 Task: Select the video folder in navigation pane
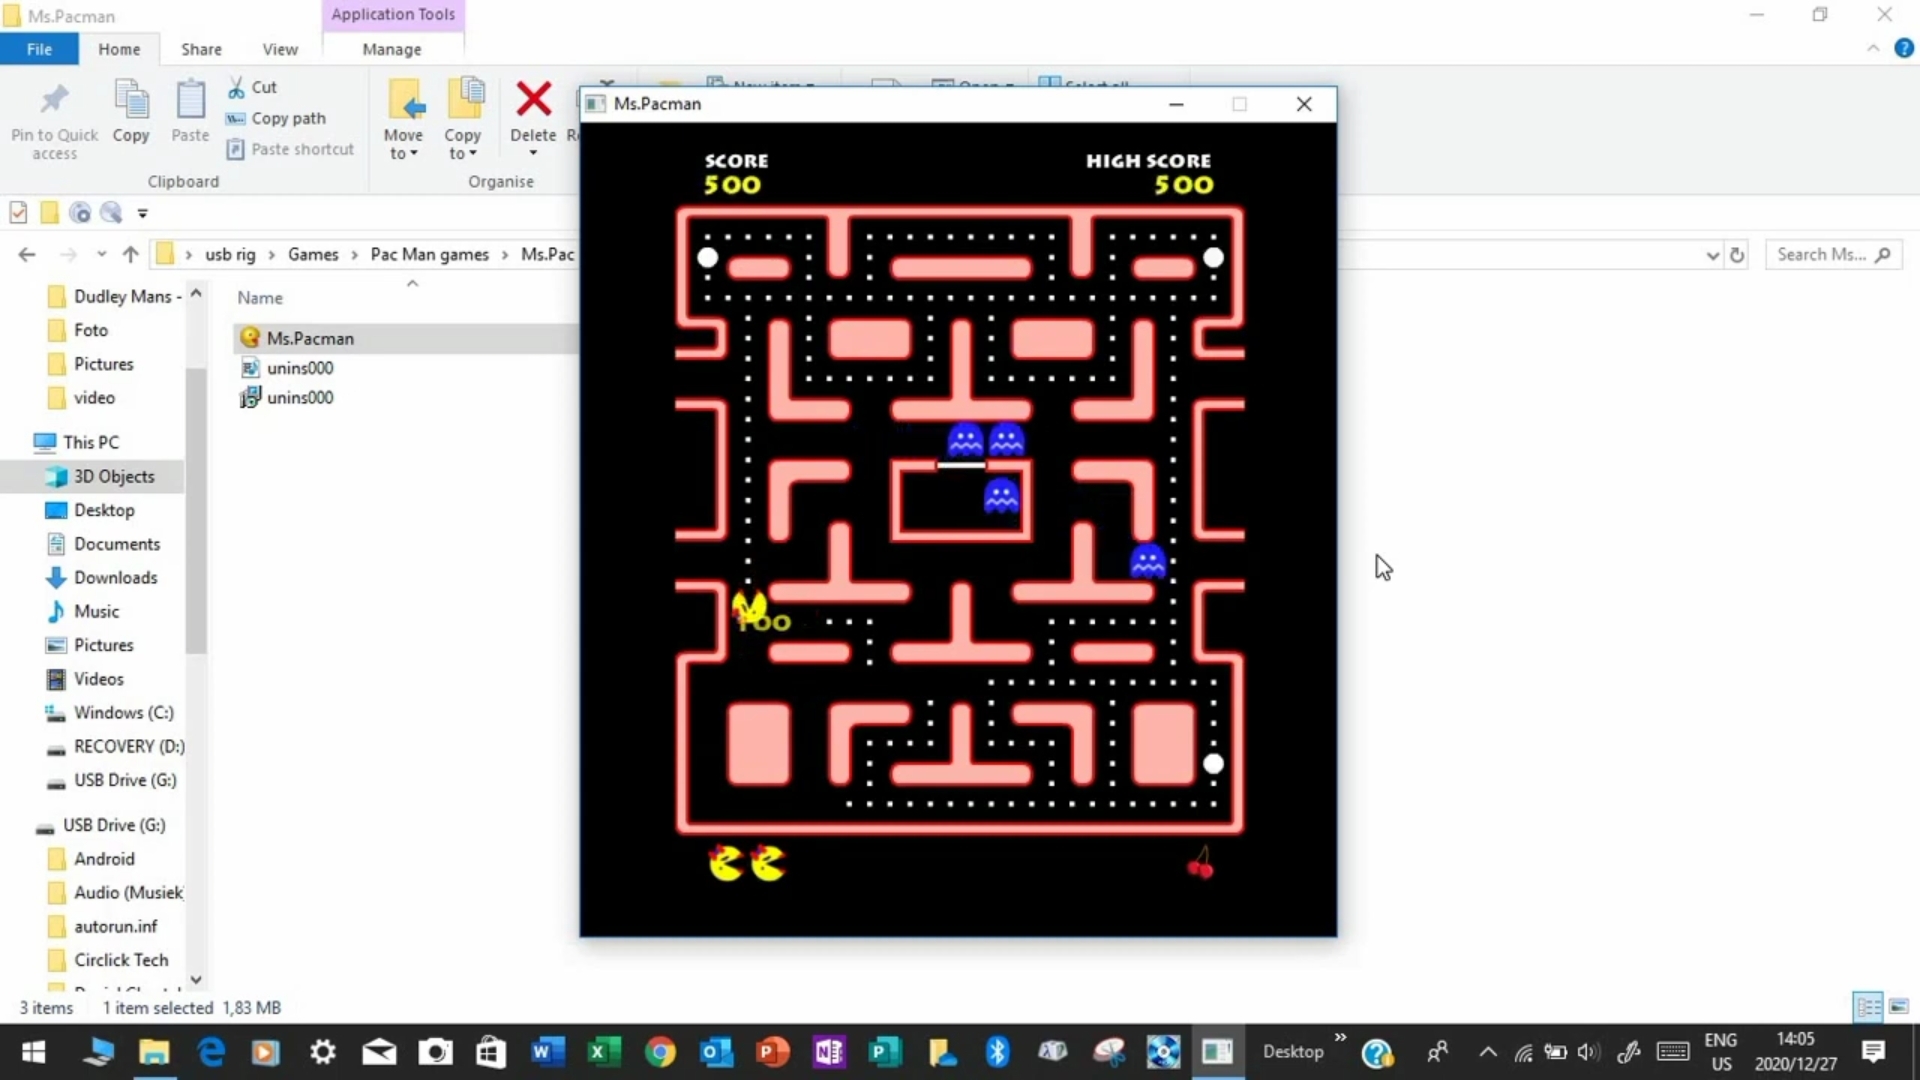tap(94, 398)
